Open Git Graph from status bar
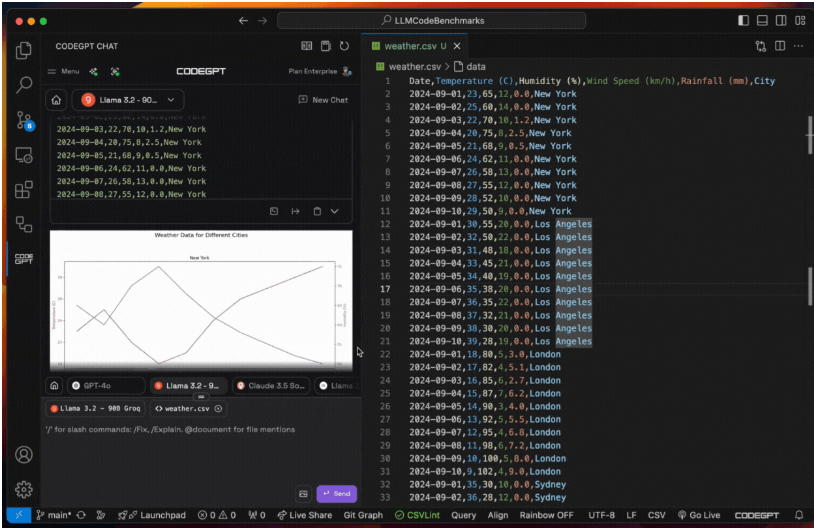This screenshot has width=814, height=528. click(363, 515)
